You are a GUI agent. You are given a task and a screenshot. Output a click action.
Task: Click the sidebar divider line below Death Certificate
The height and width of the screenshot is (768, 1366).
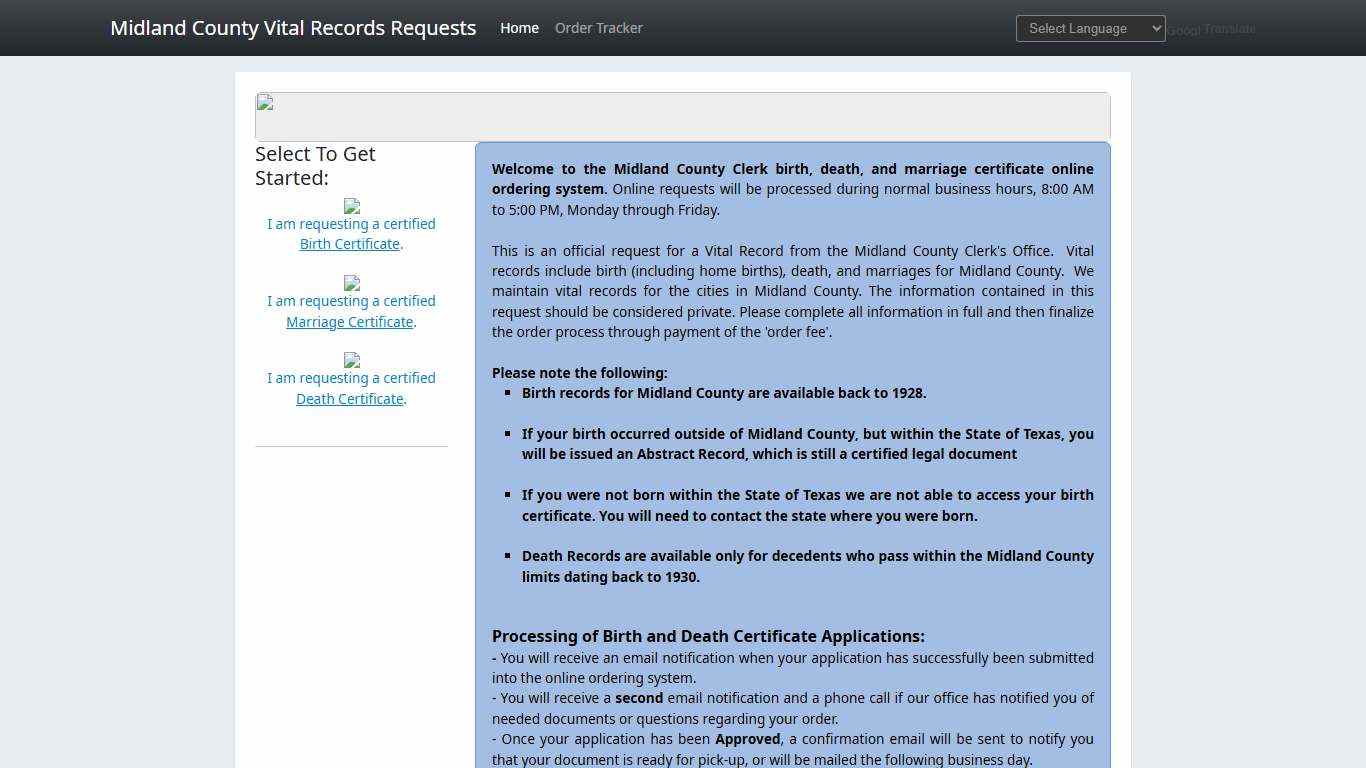(351, 446)
